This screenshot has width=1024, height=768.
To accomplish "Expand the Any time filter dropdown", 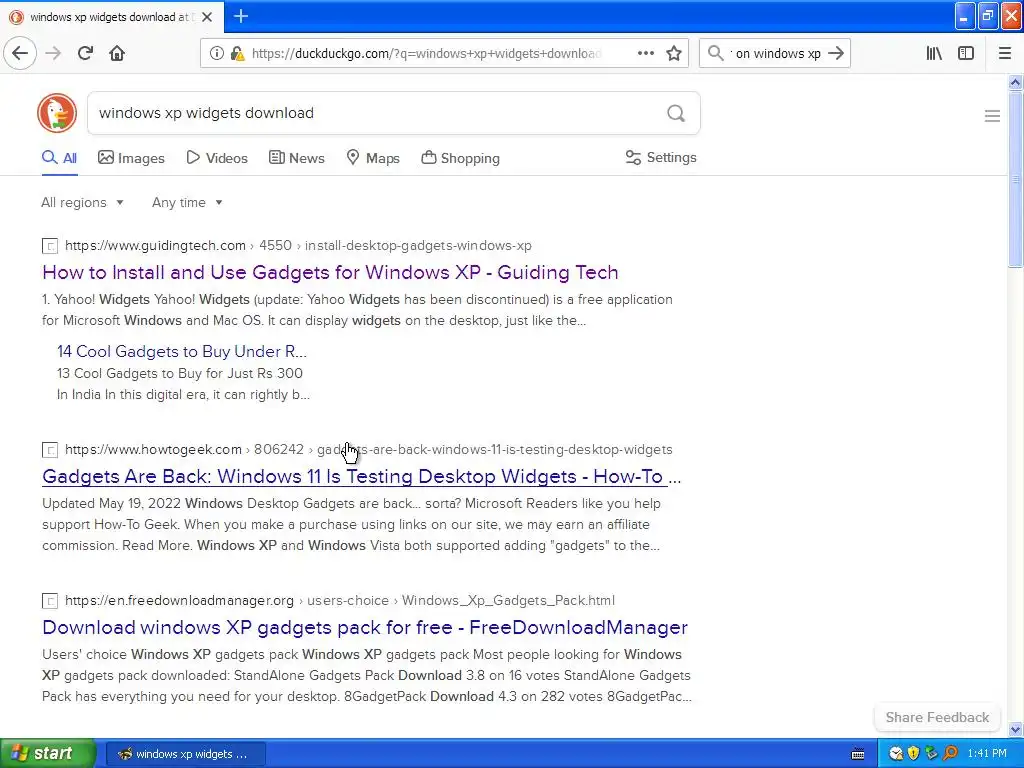I will pyautogui.click(x=187, y=202).
